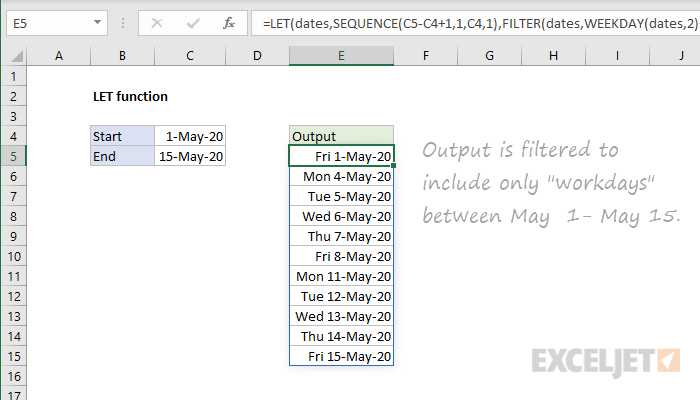Select cell 'Fri 15-May-20'
Image resolution: width=700 pixels, height=400 pixels.
pyautogui.click(x=341, y=357)
